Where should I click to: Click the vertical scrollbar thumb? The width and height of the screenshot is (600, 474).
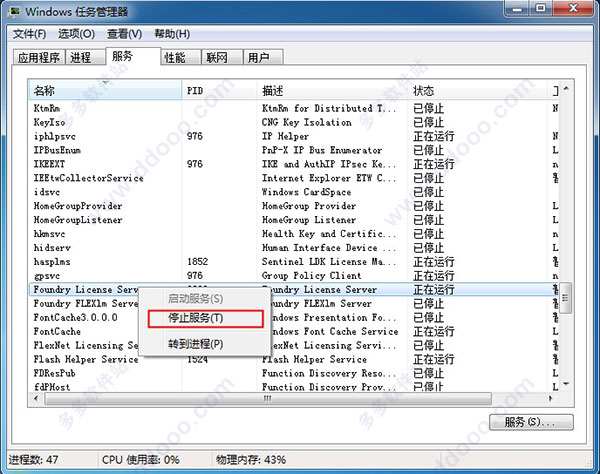click(566, 298)
